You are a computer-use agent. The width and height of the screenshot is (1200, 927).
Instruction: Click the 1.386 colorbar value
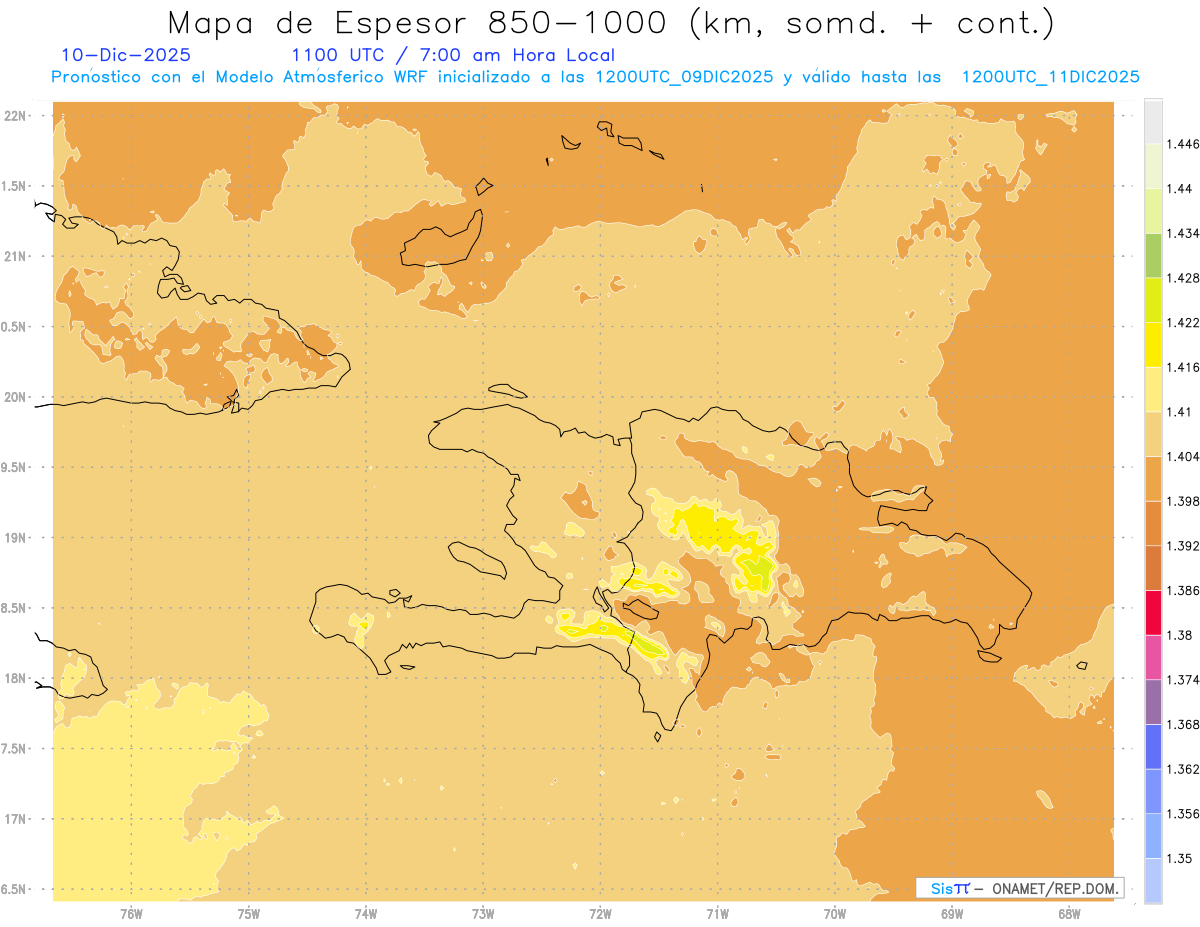coord(1182,590)
